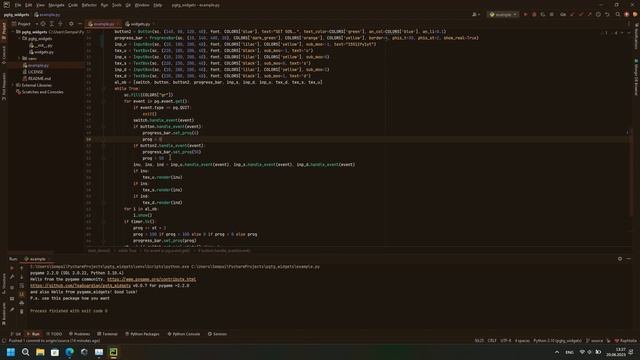
Task: Open the Windows Start menu
Action: point(11,352)
